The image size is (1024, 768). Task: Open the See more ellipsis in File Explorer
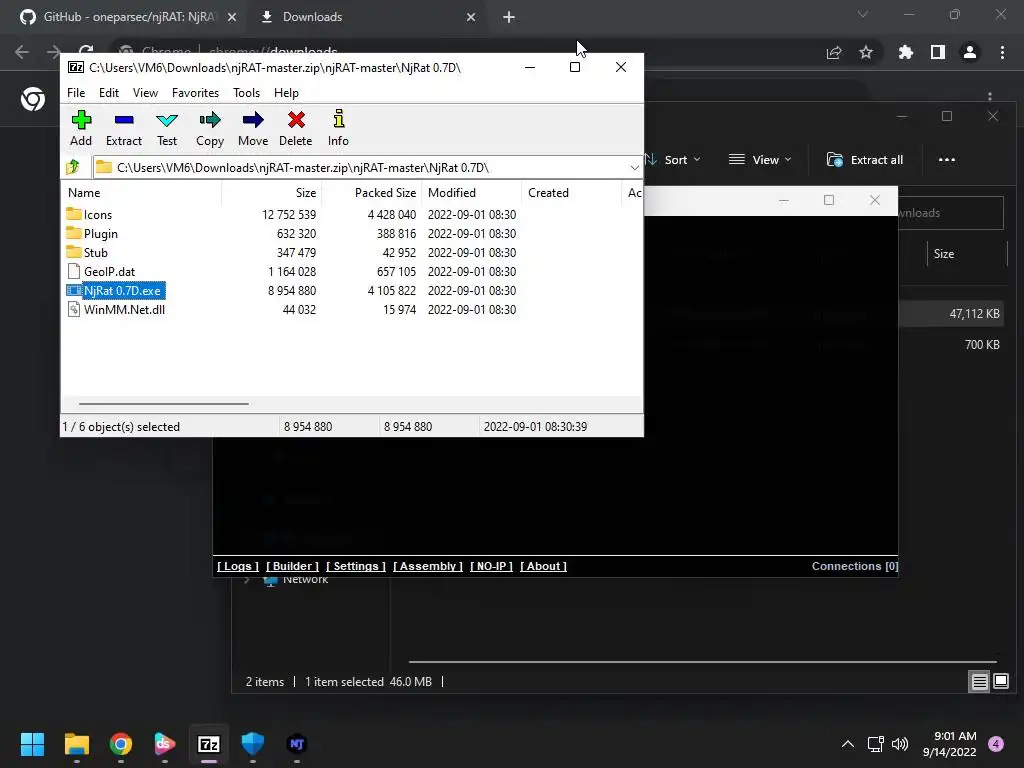click(946, 160)
